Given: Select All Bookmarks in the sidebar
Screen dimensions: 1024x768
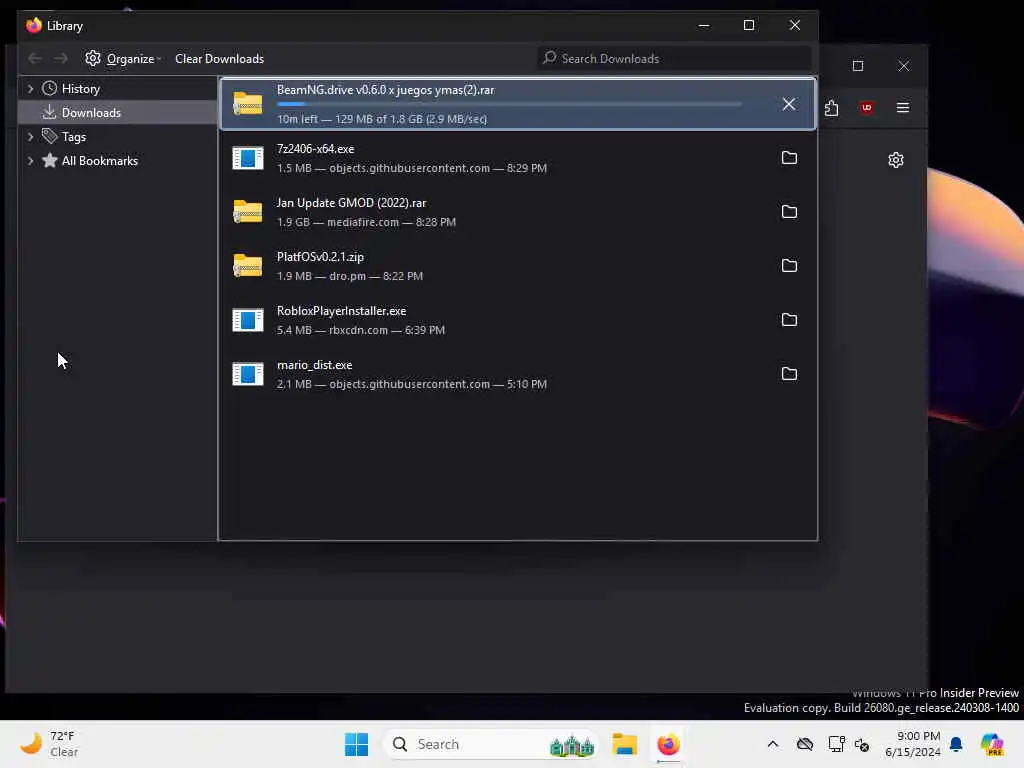Looking at the screenshot, I should point(99,161).
